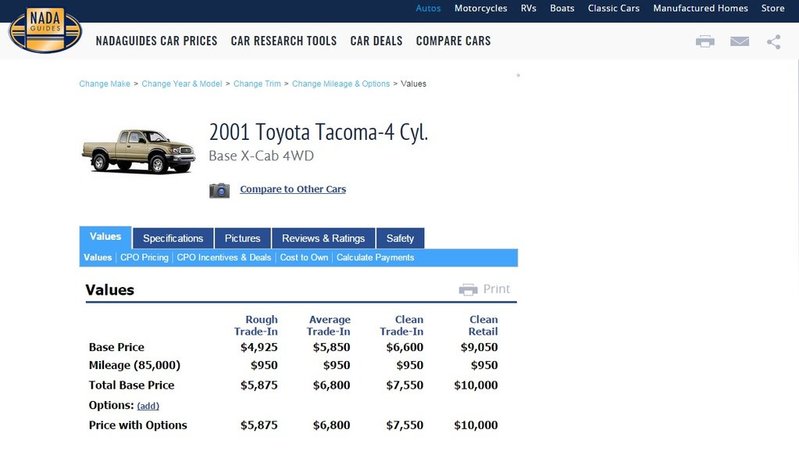Click the NADA Guides logo
799x455 pixels.
pos(45,30)
